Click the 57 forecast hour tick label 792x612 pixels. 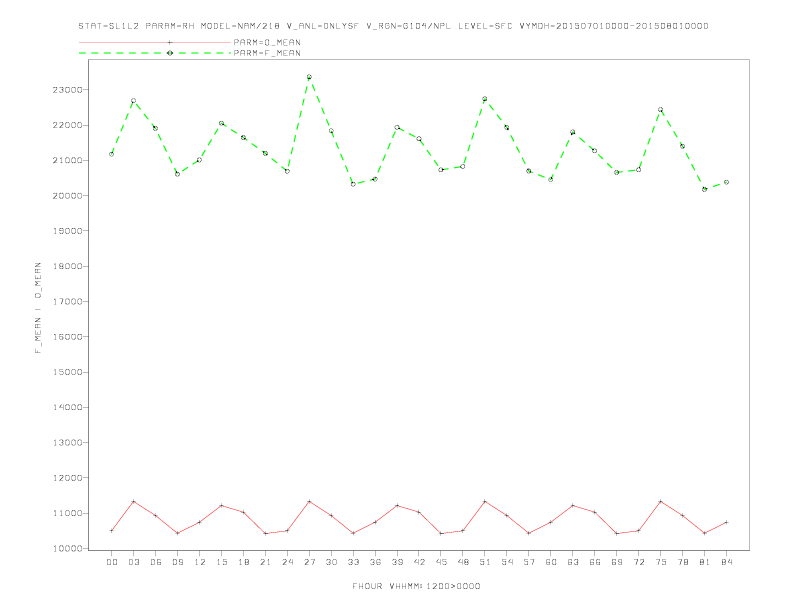529,562
